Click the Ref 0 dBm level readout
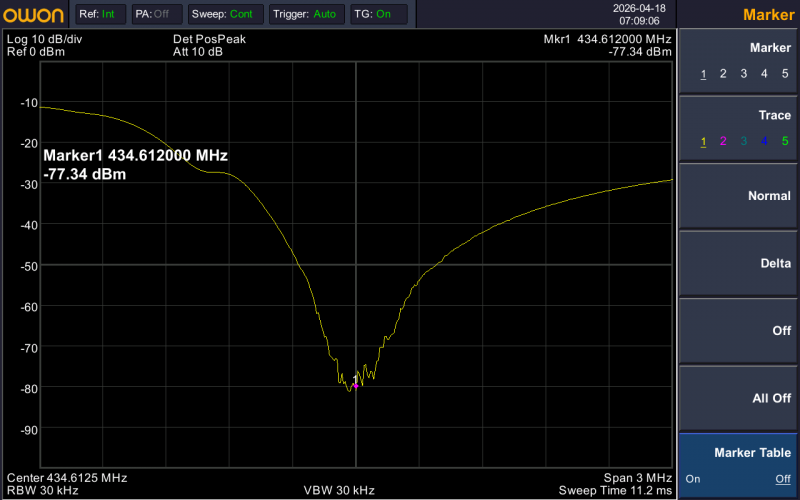Screen dimensions: 800x500 click(31, 51)
